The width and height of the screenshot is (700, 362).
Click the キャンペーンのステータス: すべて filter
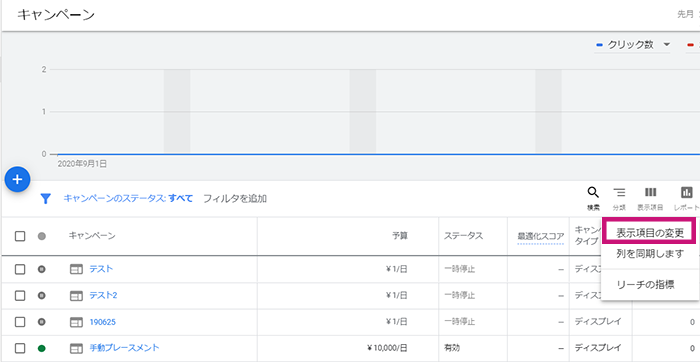click(128, 199)
